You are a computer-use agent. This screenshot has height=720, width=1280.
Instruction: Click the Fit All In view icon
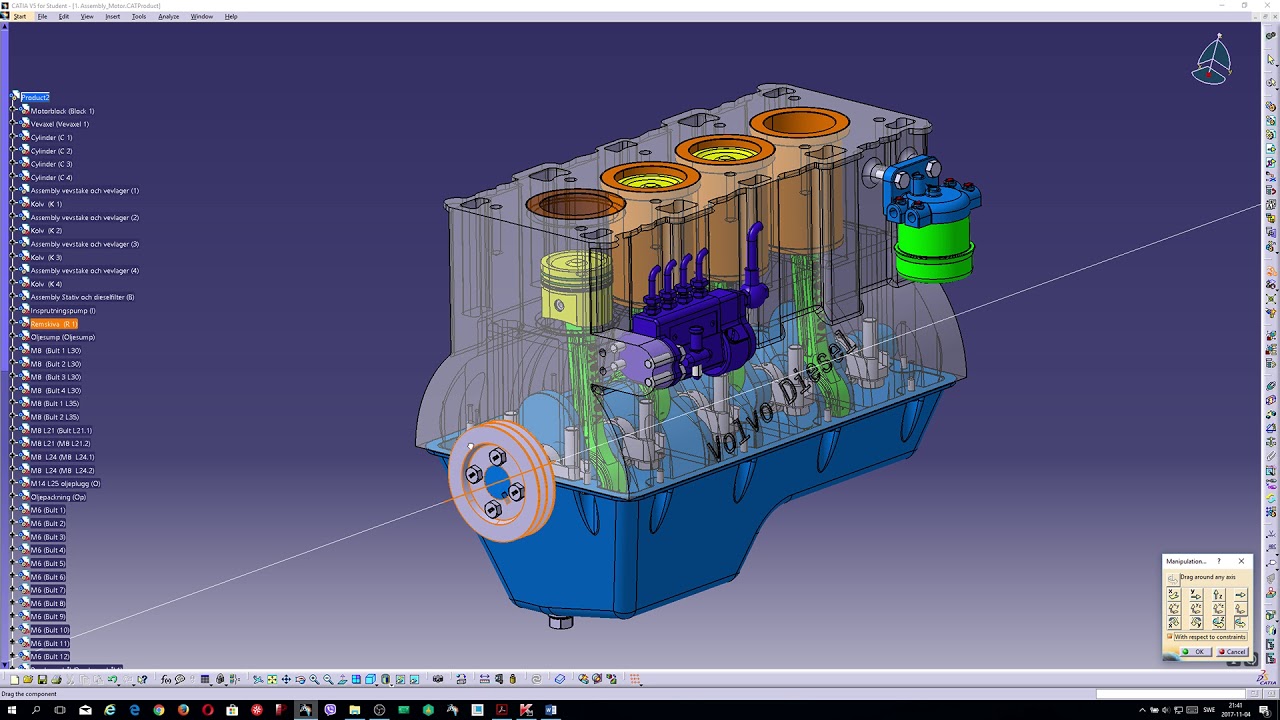click(272, 679)
